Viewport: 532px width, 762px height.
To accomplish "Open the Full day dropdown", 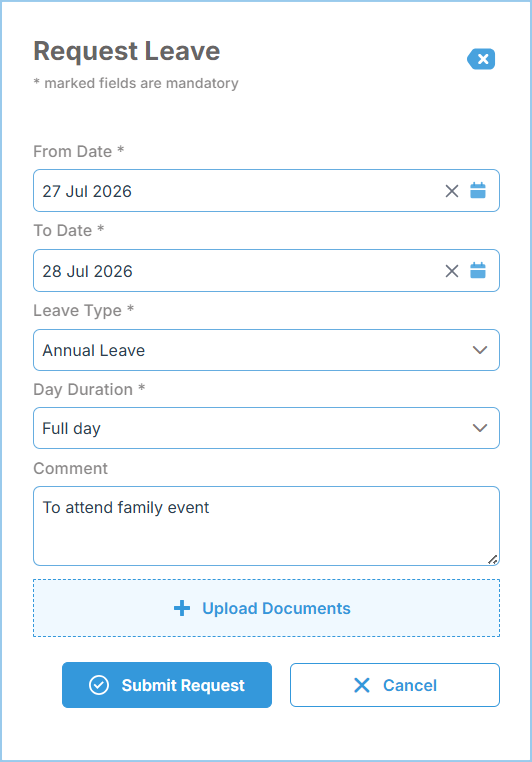I will [266, 428].
